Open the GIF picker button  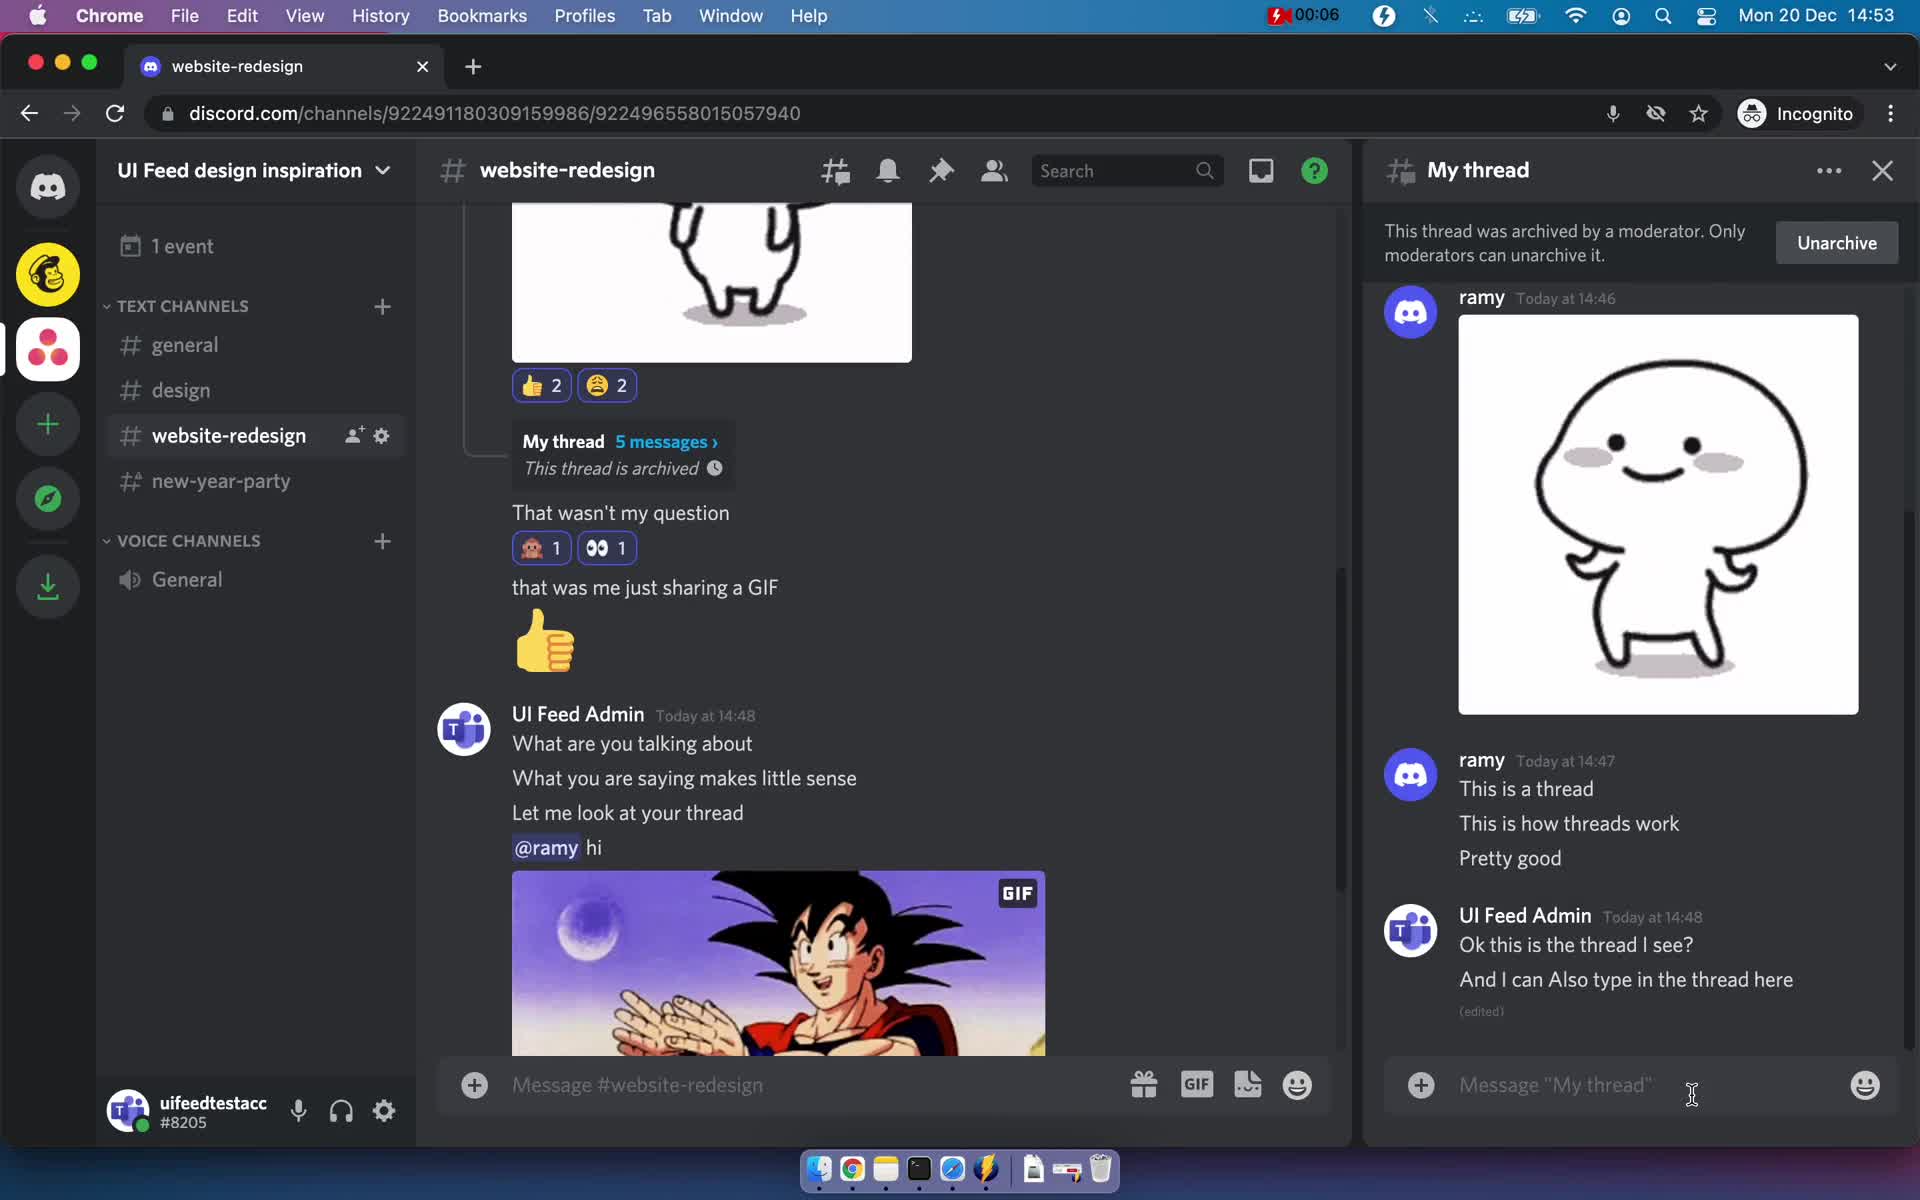coord(1197,1085)
